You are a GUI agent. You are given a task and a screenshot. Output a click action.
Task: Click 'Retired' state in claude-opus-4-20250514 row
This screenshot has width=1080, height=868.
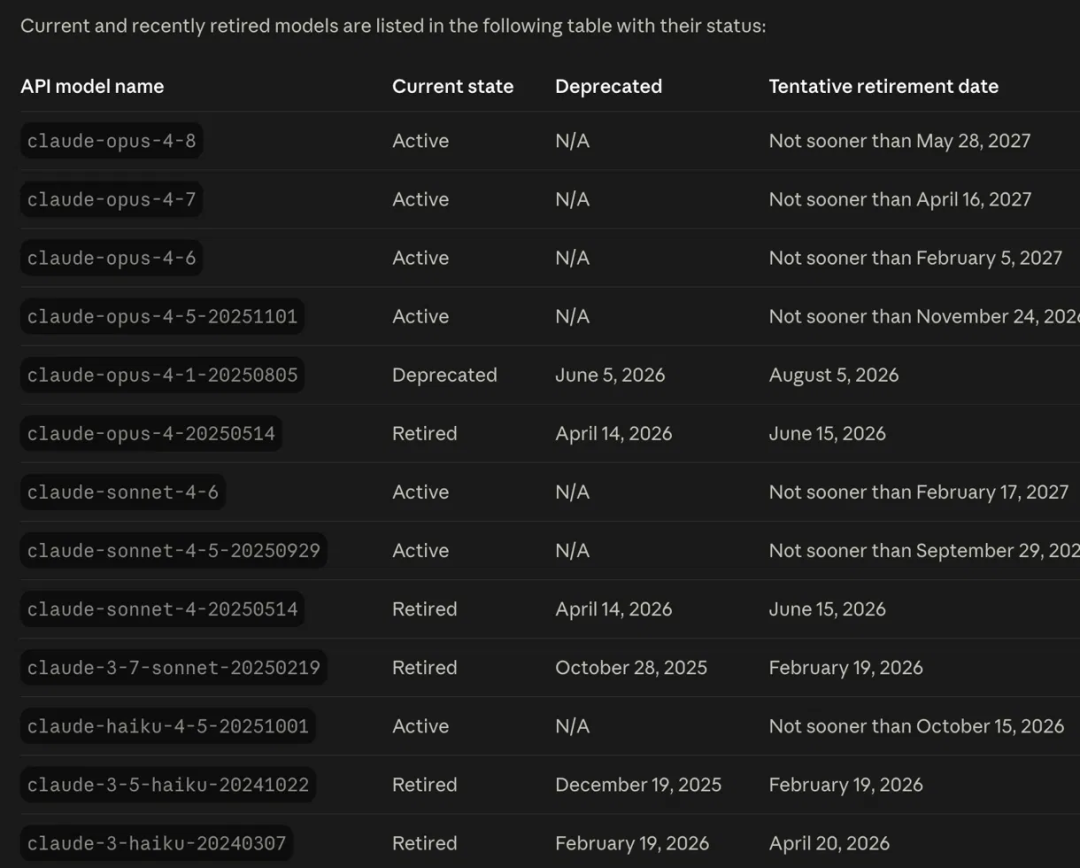(424, 433)
